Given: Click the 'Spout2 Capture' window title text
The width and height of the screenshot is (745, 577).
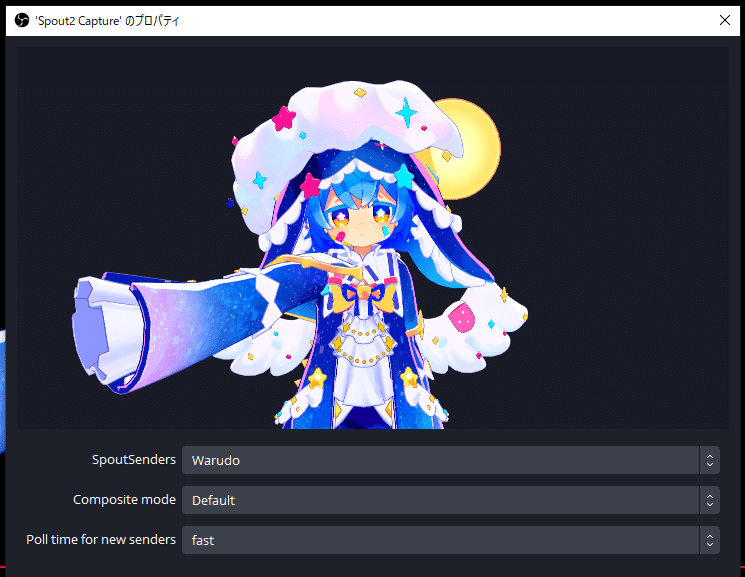Looking at the screenshot, I should pos(107,21).
